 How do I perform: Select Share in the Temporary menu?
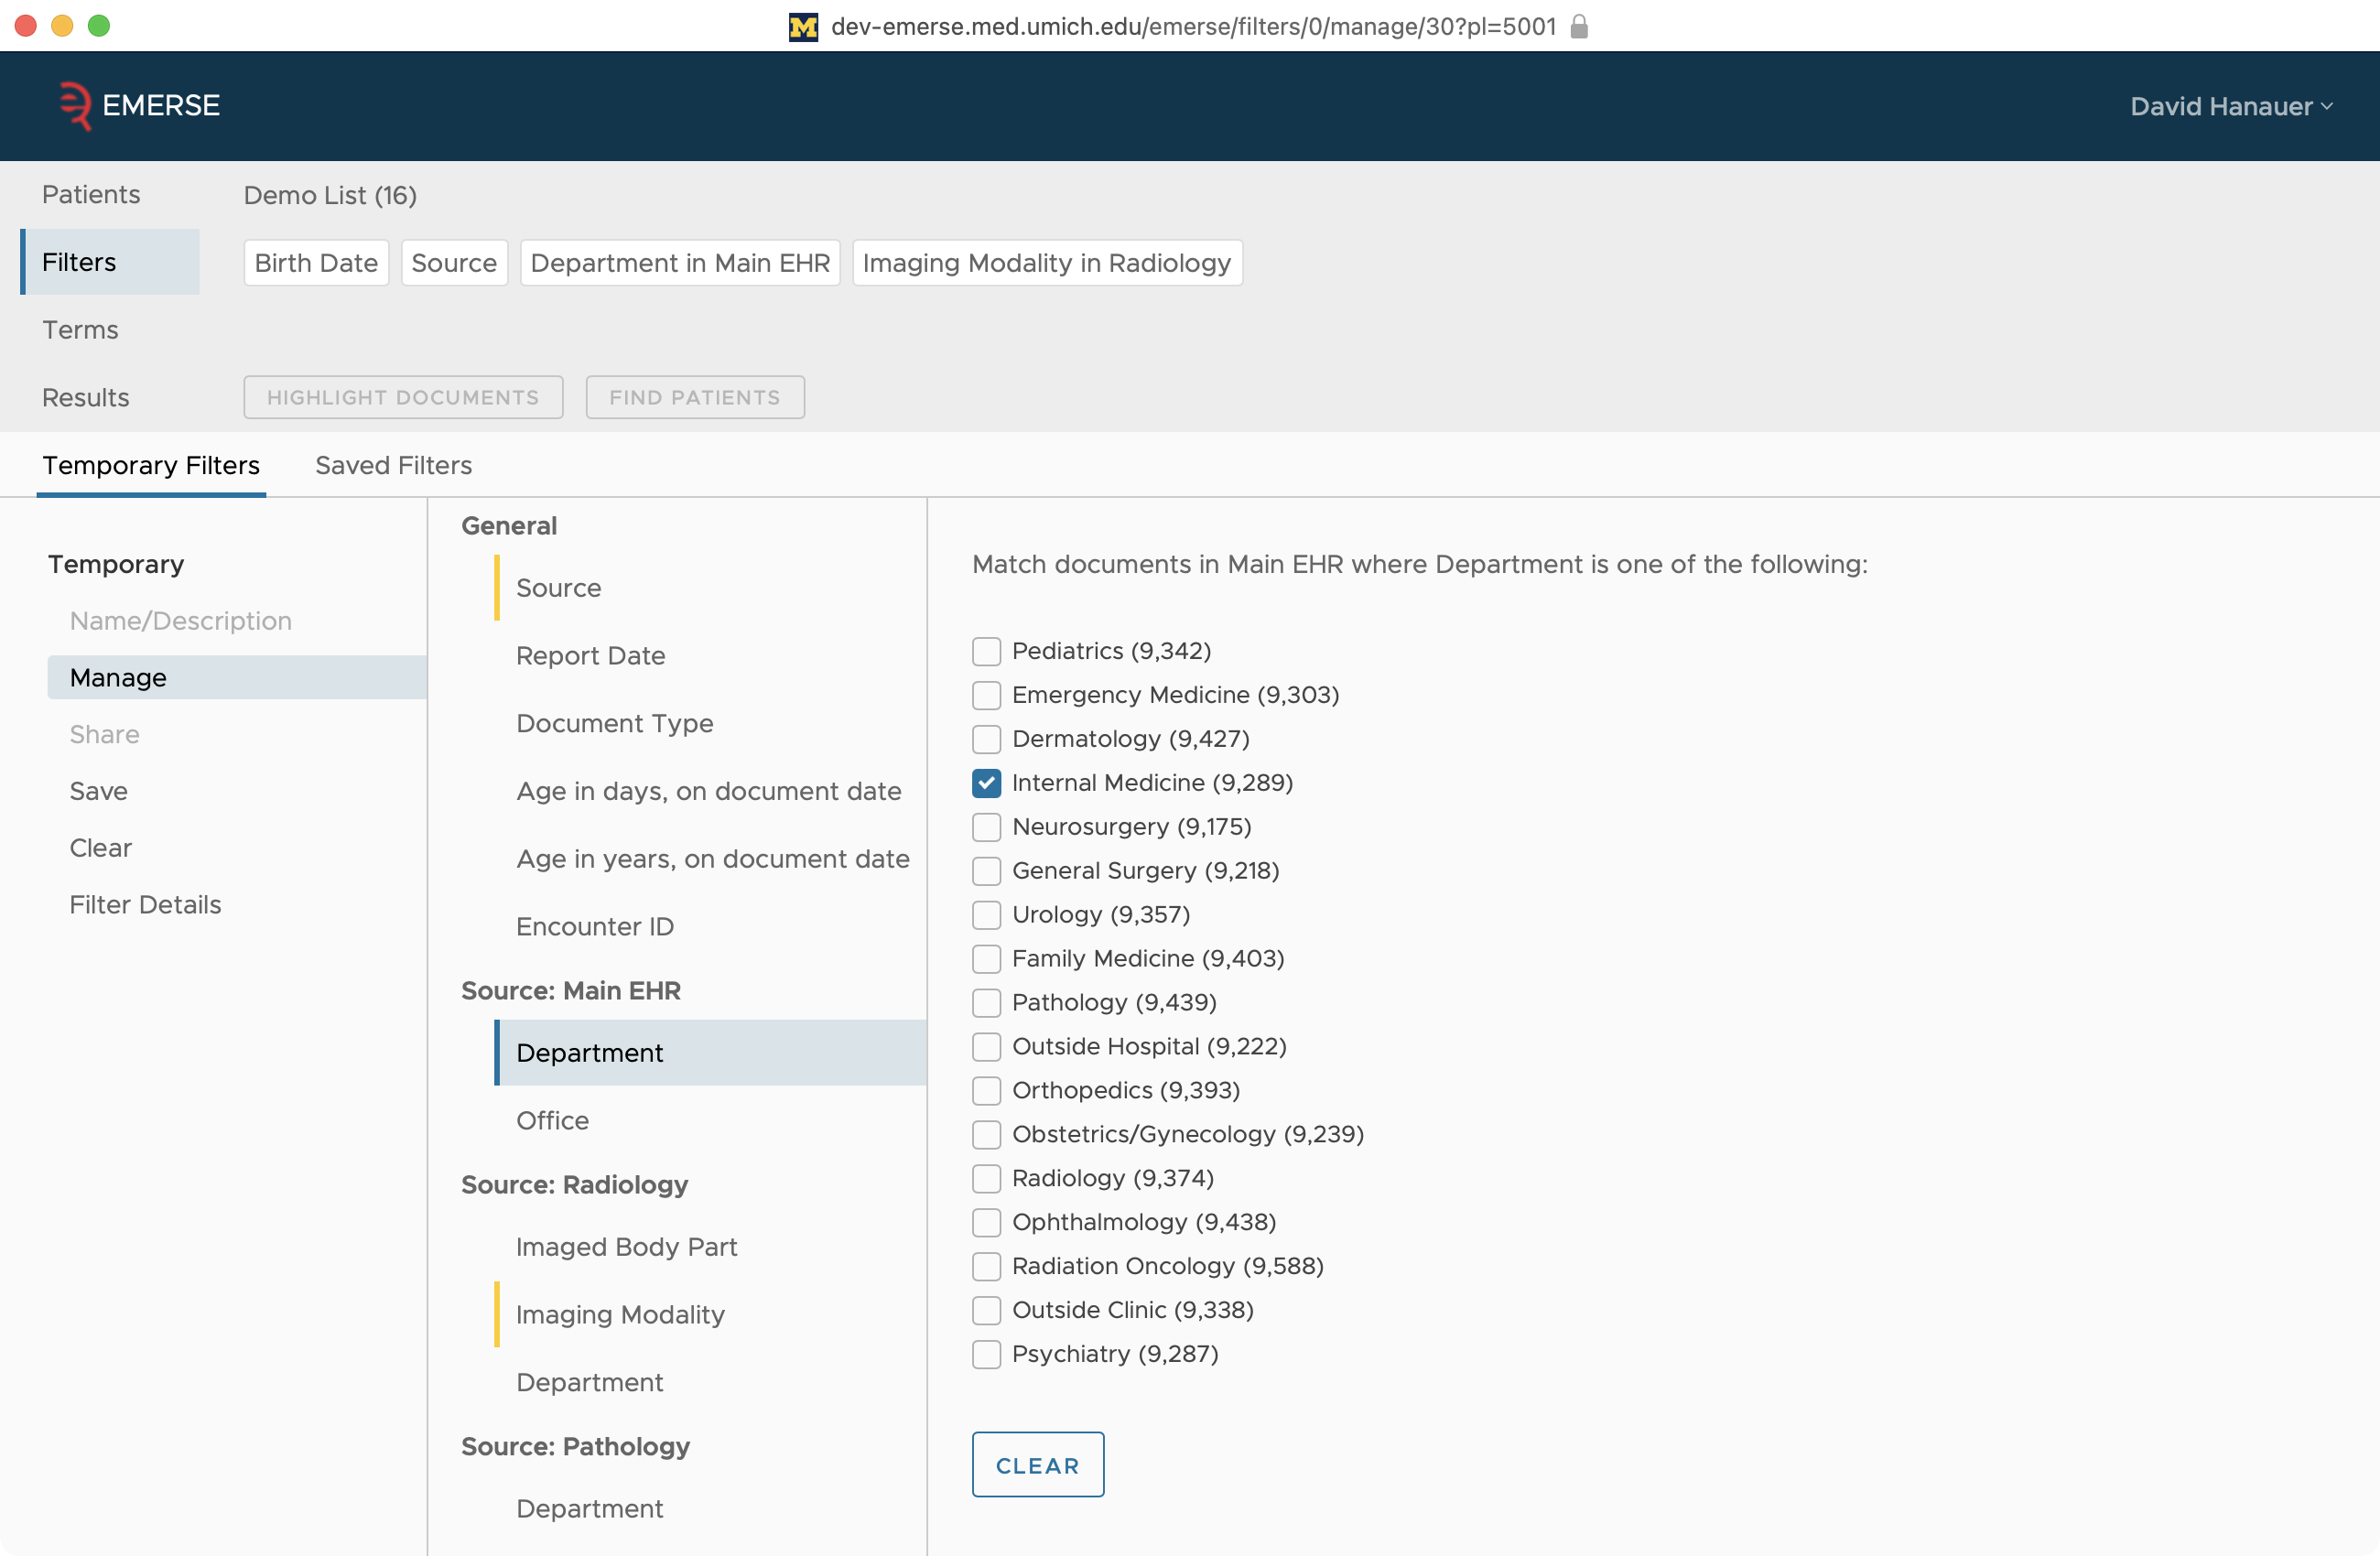pyautogui.click(x=104, y=734)
